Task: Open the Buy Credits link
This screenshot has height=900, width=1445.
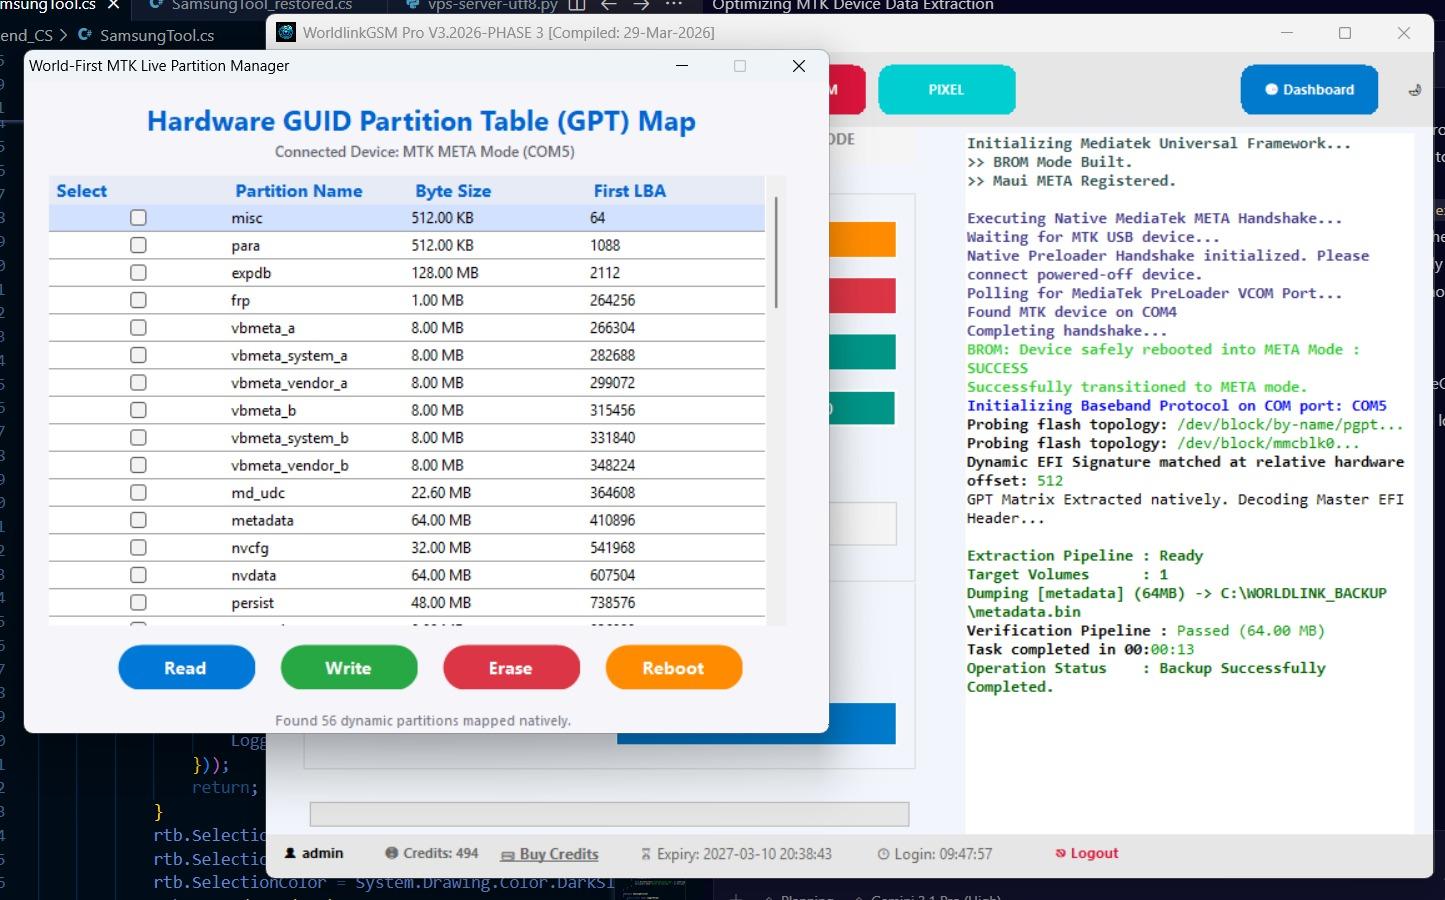Action: click(558, 854)
